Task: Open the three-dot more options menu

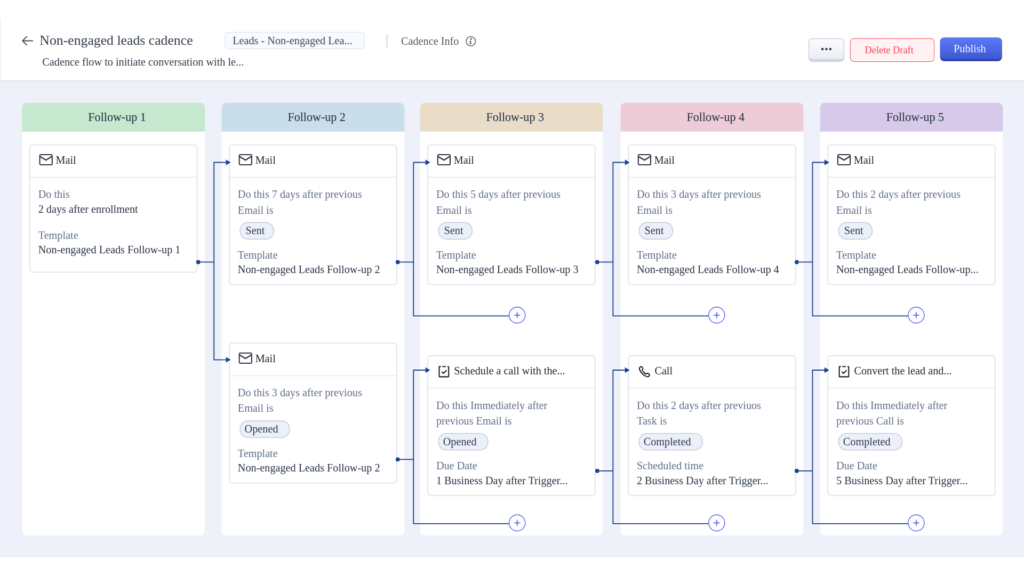Action: pos(826,49)
